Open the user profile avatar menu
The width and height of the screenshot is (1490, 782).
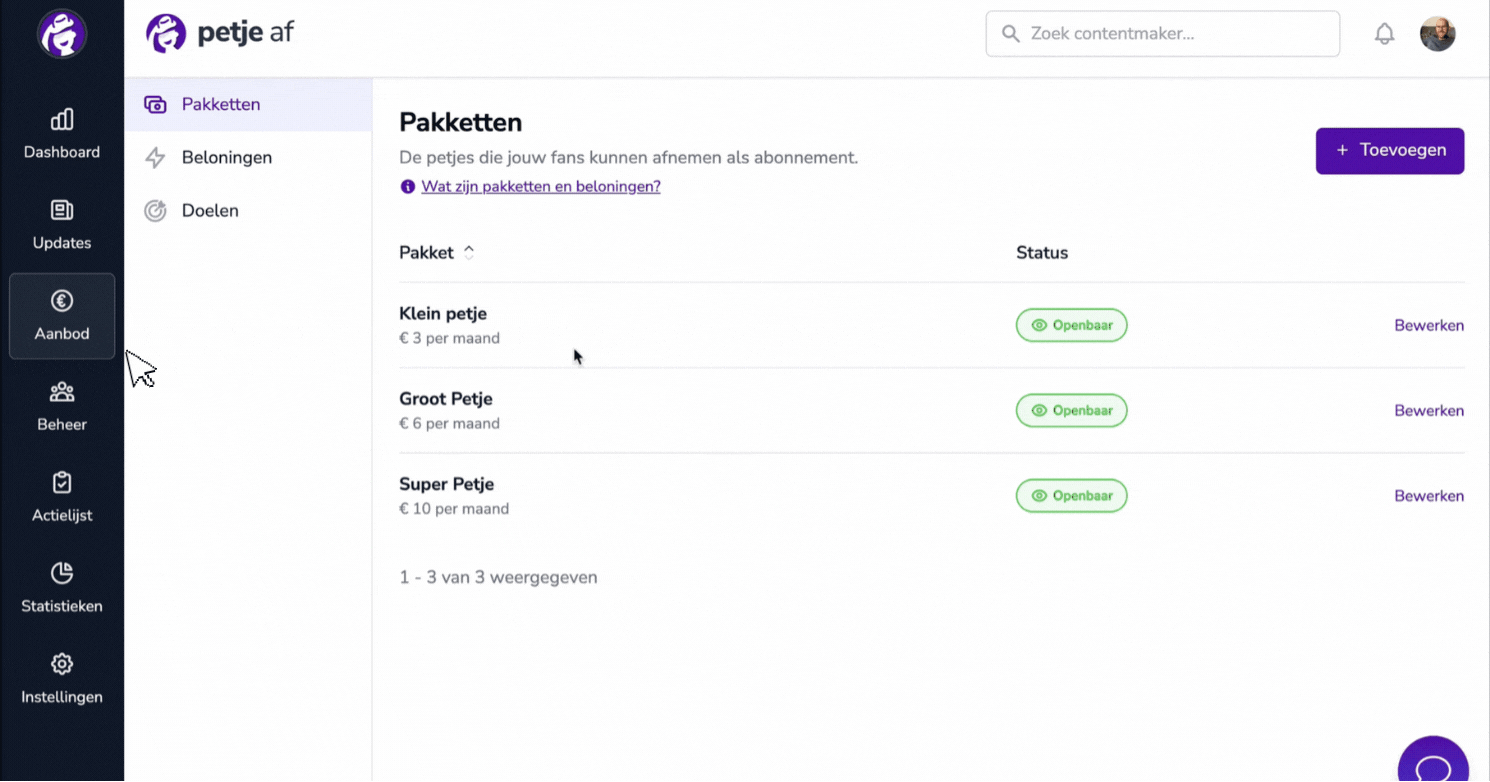tap(1437, 34)
